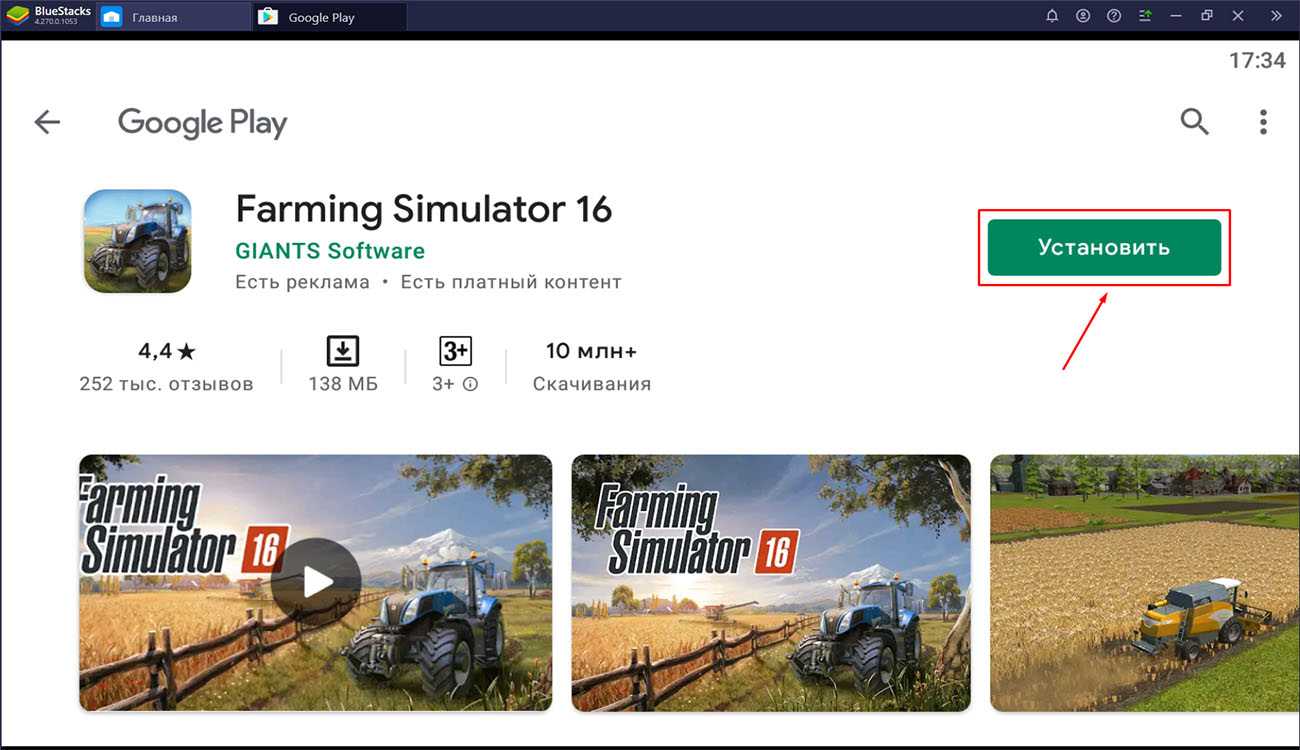
Task: Click the BlueStacks logo in title bar
Action: tap(18, 16)
